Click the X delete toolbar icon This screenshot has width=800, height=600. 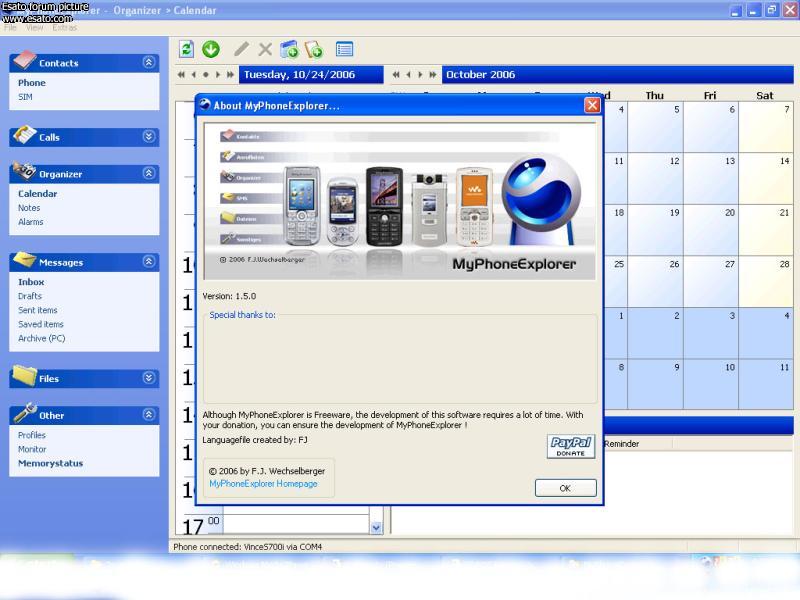click(x=265, y=49)
